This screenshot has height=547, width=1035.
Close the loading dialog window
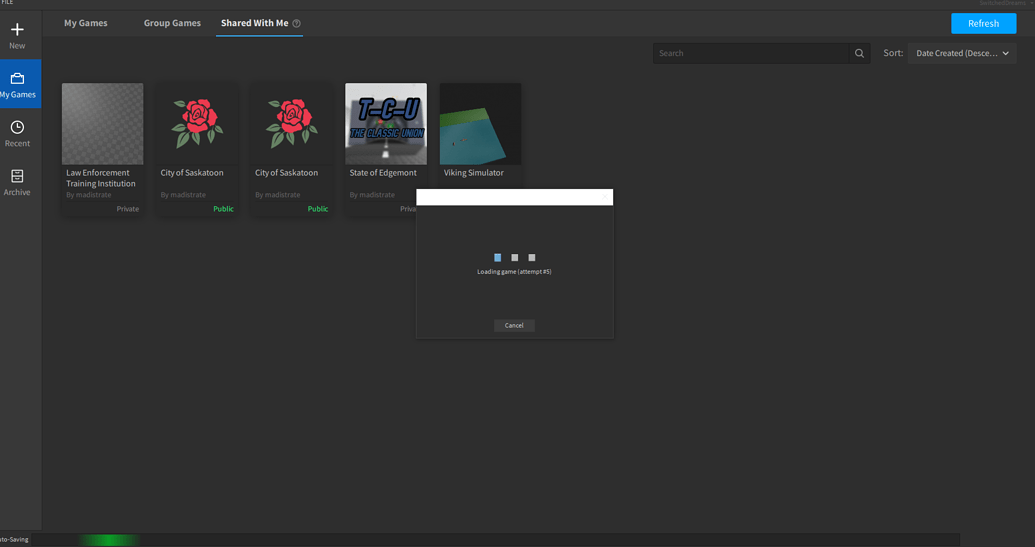point(605,197)
